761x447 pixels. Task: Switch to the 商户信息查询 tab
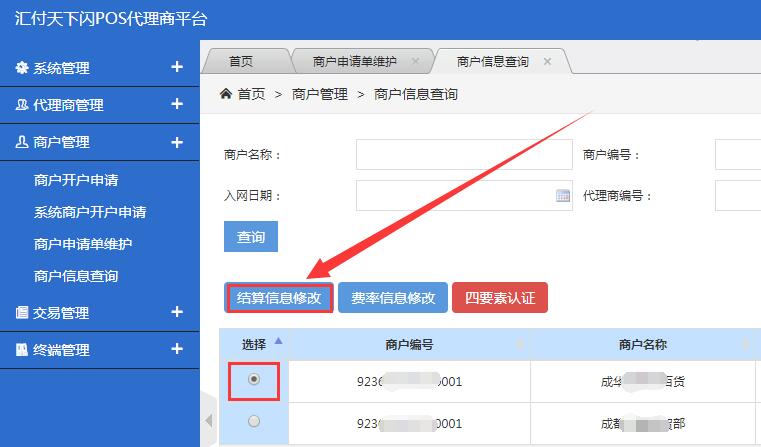coord(493,61)
